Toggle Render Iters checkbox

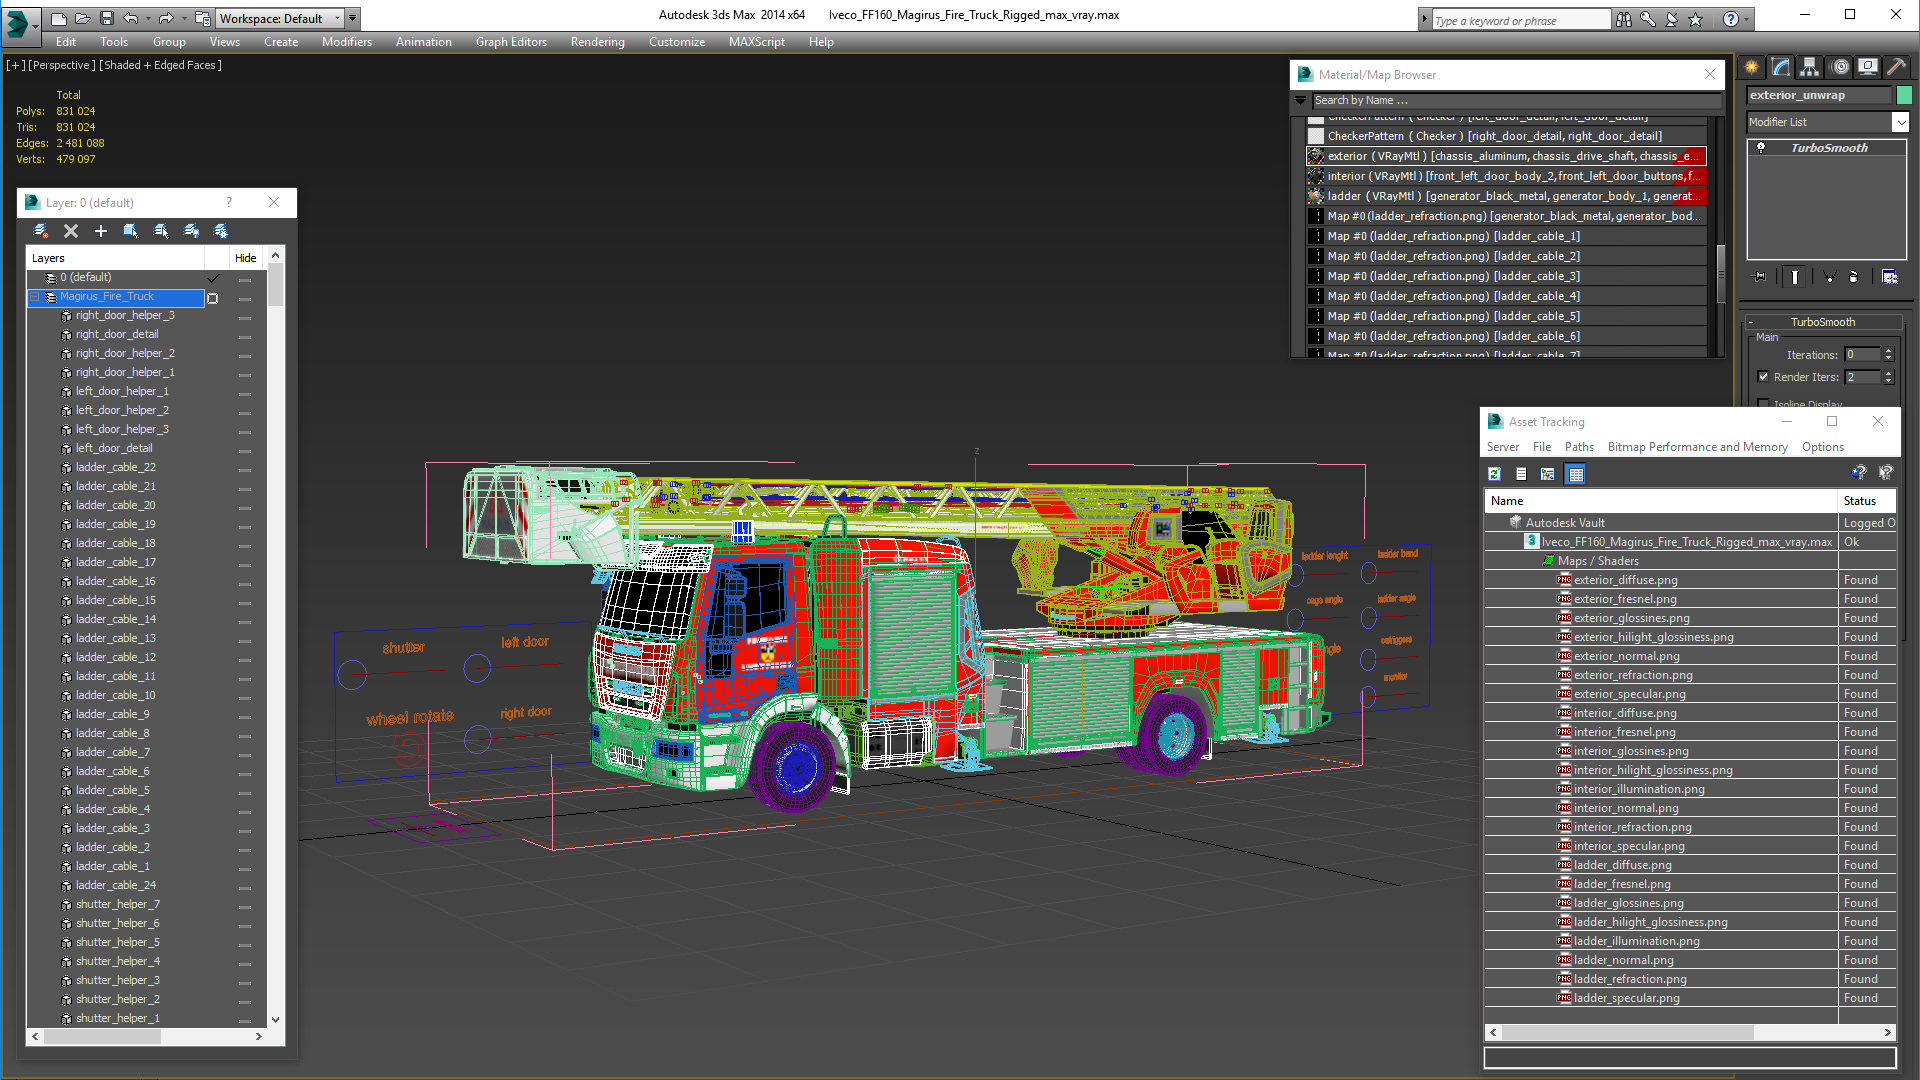point(1763,377)
